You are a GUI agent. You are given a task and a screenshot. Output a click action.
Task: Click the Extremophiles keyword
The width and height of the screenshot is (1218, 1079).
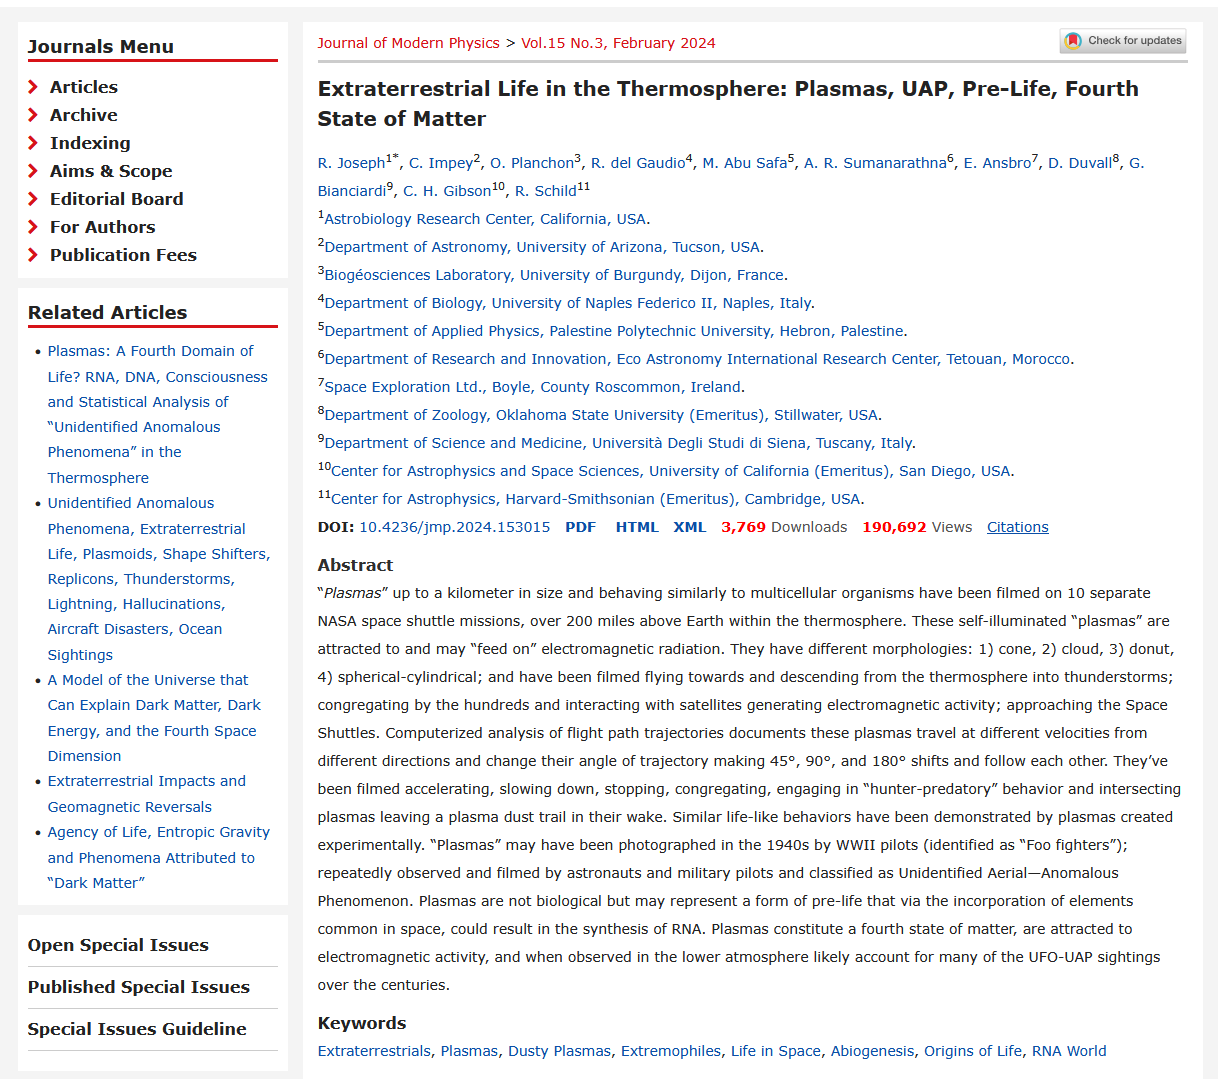[671, 1051]
